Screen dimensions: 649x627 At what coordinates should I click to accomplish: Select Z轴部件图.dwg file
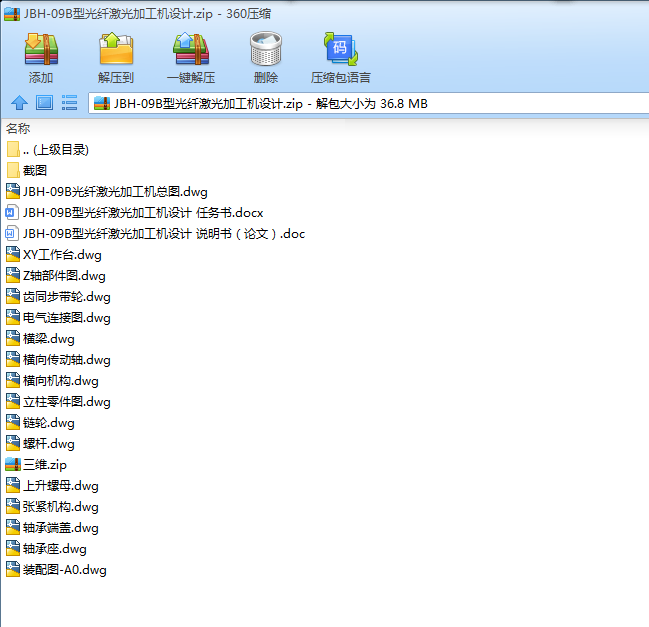click(x=56, y=276)
